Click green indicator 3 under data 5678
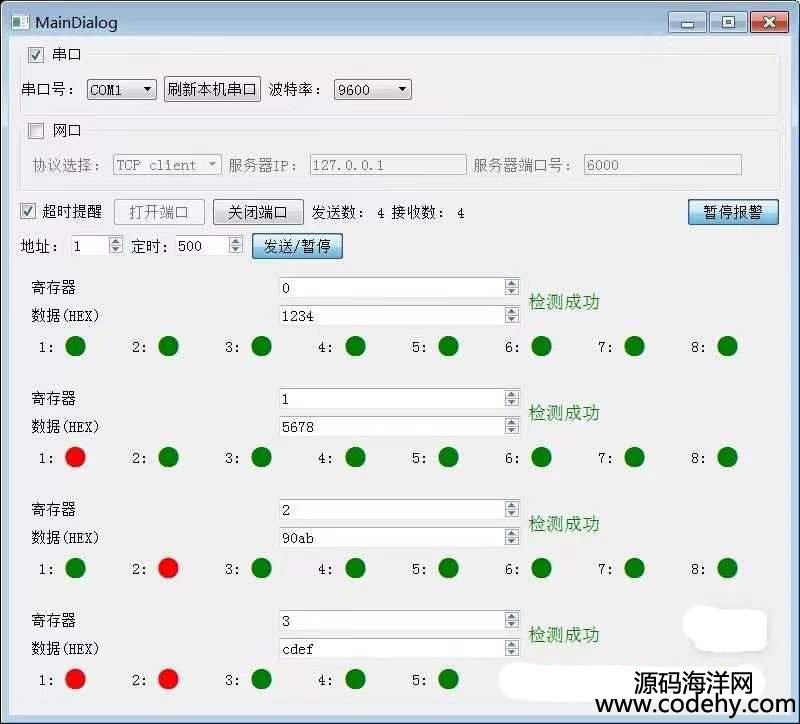Viewport: 800px width, 724px height. pos(262,457)
